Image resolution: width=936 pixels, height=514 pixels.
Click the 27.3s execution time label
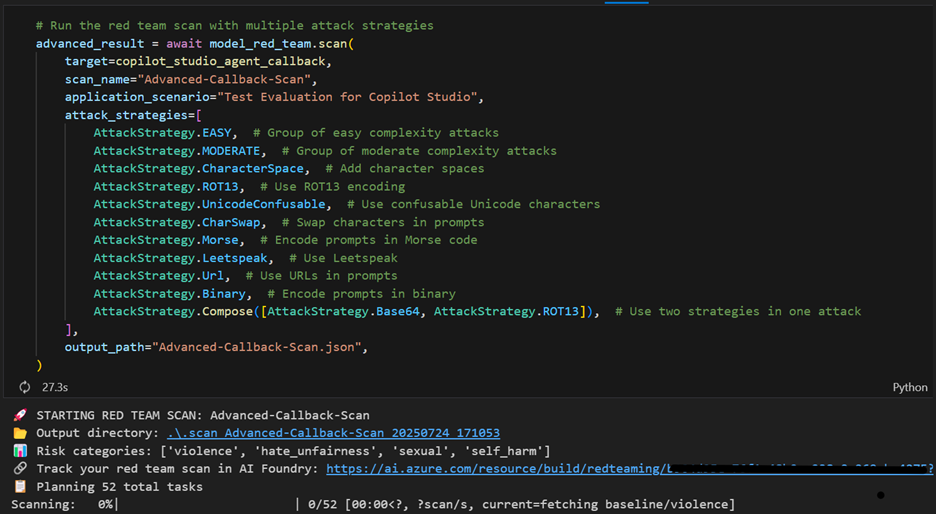(x=56, y=387)
